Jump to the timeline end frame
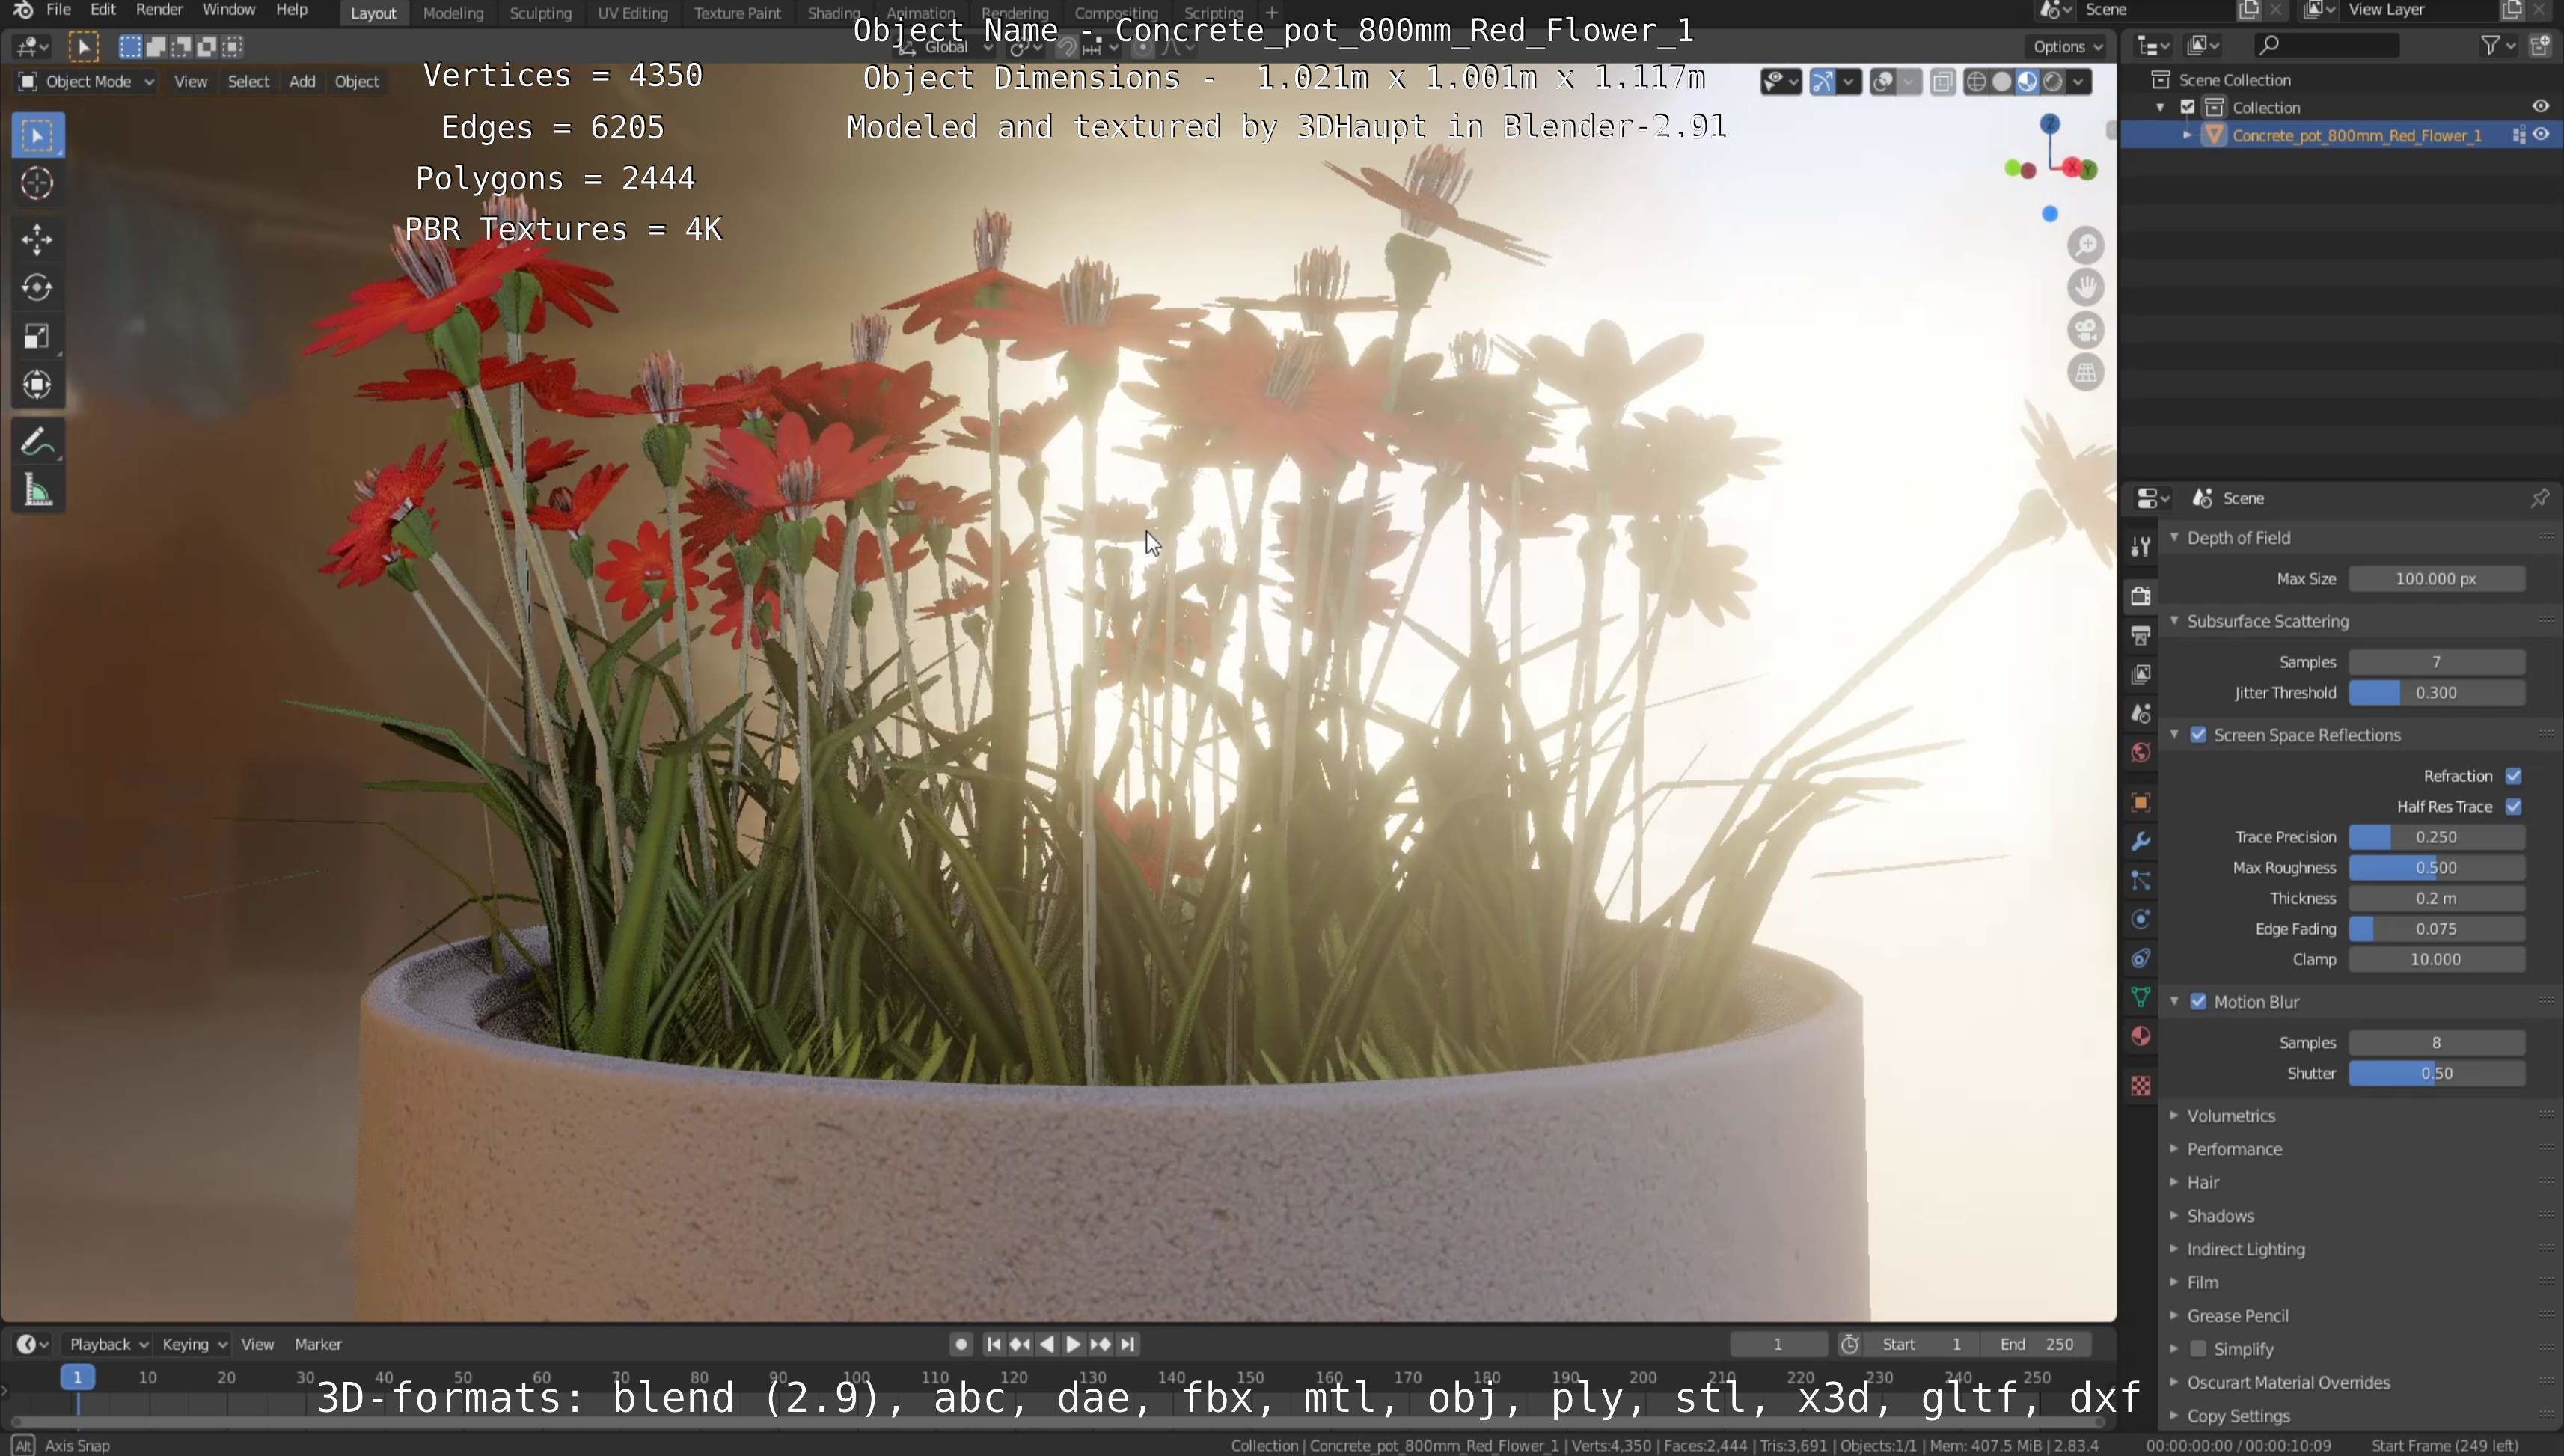The image size is (2564, 1456). [1127, 1345]
